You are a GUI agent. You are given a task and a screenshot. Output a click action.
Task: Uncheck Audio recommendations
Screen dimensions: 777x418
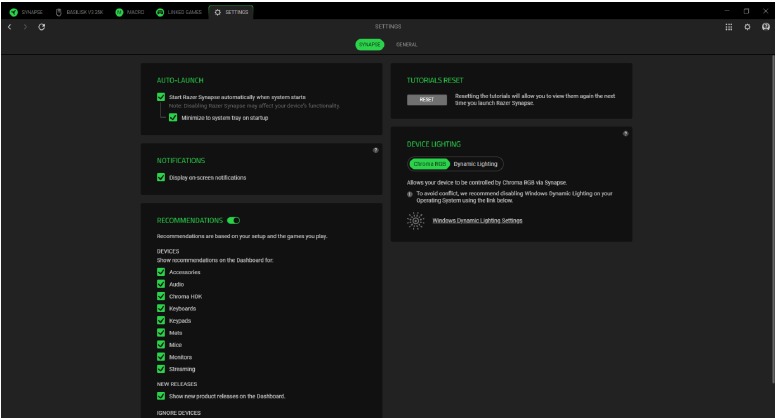click(161, 284)
